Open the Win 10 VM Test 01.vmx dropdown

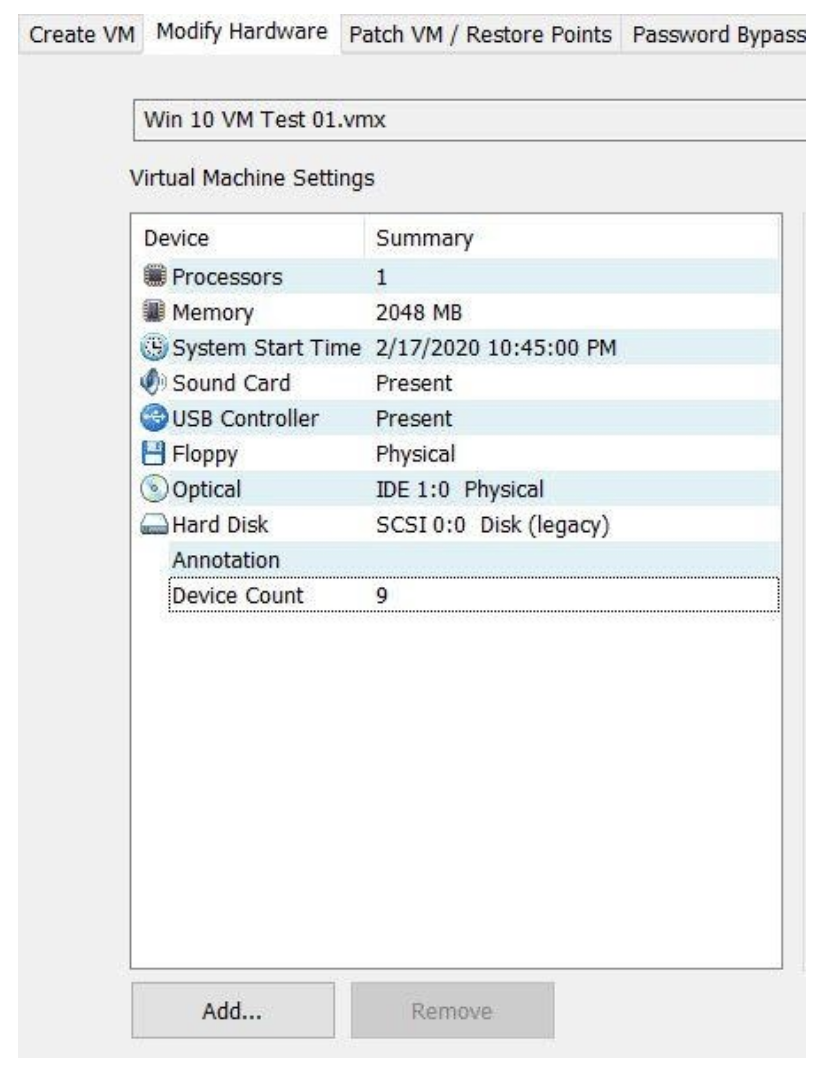click(x=468, y=121)
